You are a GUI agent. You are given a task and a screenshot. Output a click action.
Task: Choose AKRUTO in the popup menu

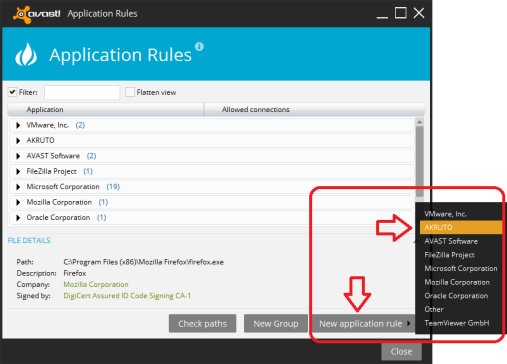point(461,227)
